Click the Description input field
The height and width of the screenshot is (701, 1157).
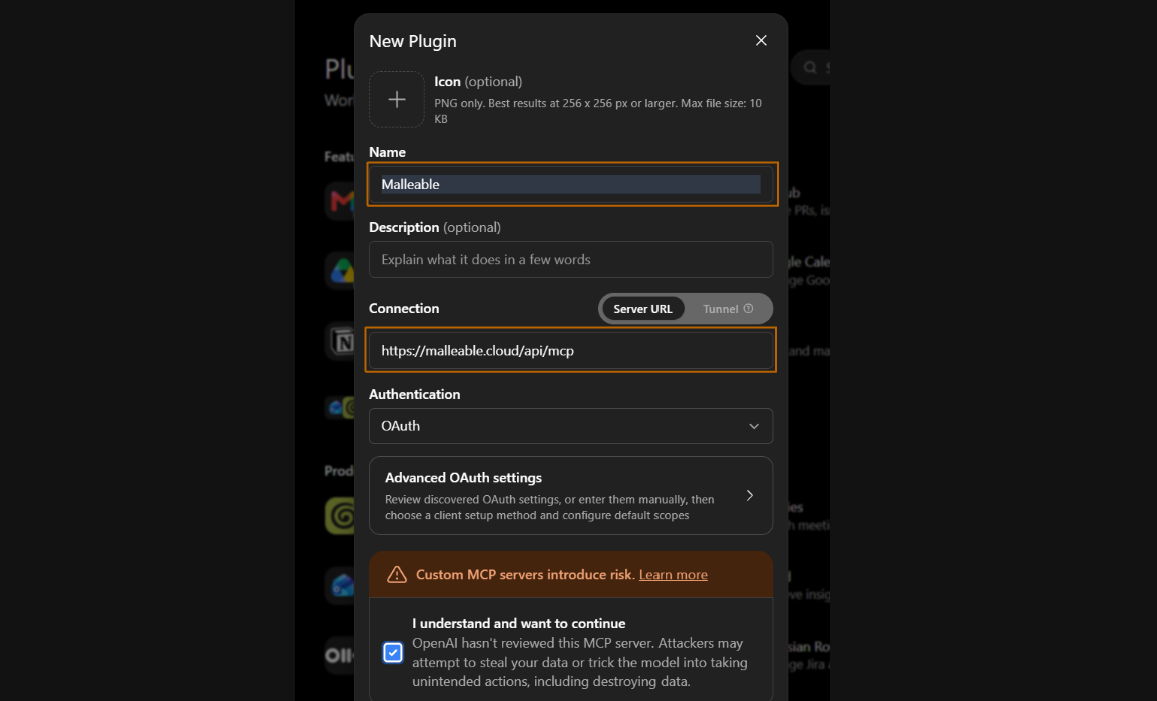coord(571,260)
